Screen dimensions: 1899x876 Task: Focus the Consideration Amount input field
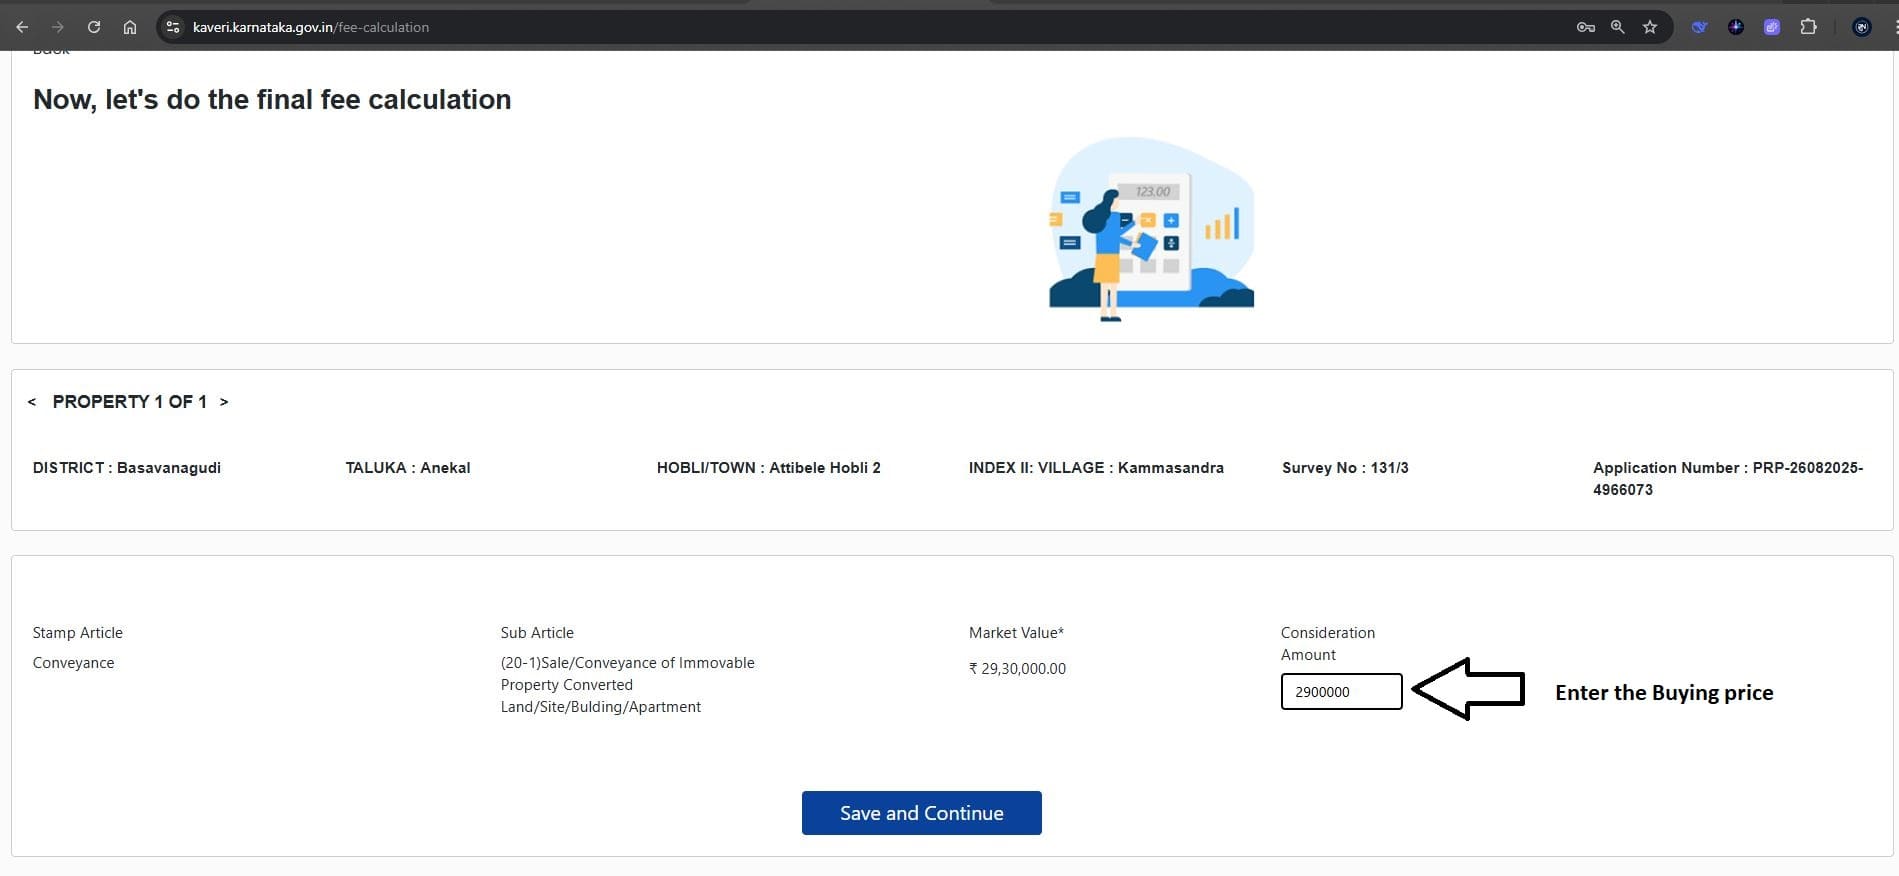pyautogui.click(x=1341, y=692)
